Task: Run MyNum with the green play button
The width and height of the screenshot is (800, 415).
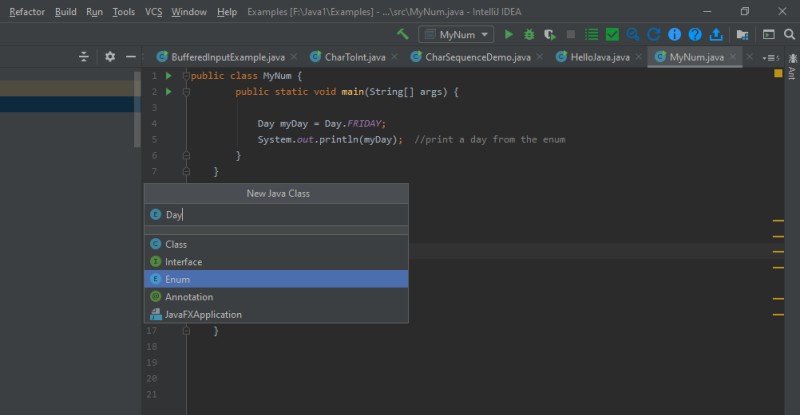Action: pos(508,34)
